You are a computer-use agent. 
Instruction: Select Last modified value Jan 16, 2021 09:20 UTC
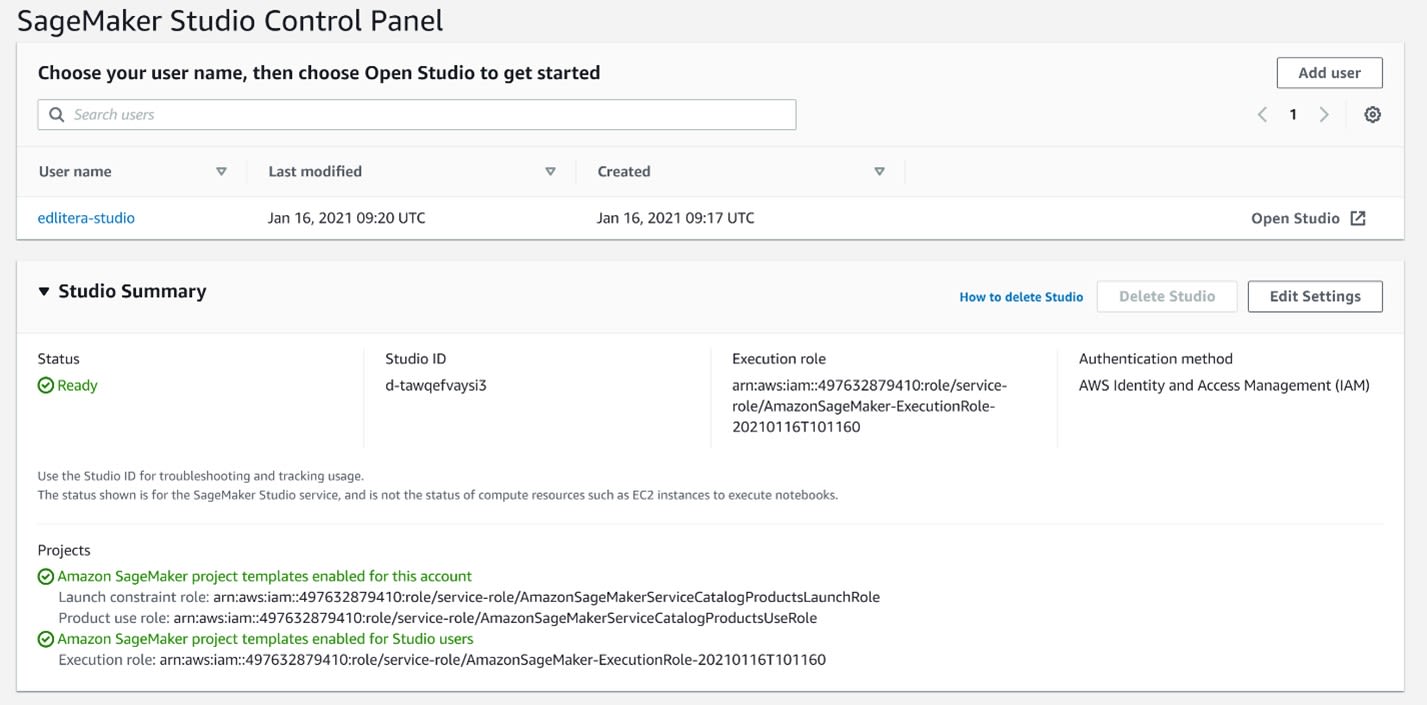click(x=347, y=218)
